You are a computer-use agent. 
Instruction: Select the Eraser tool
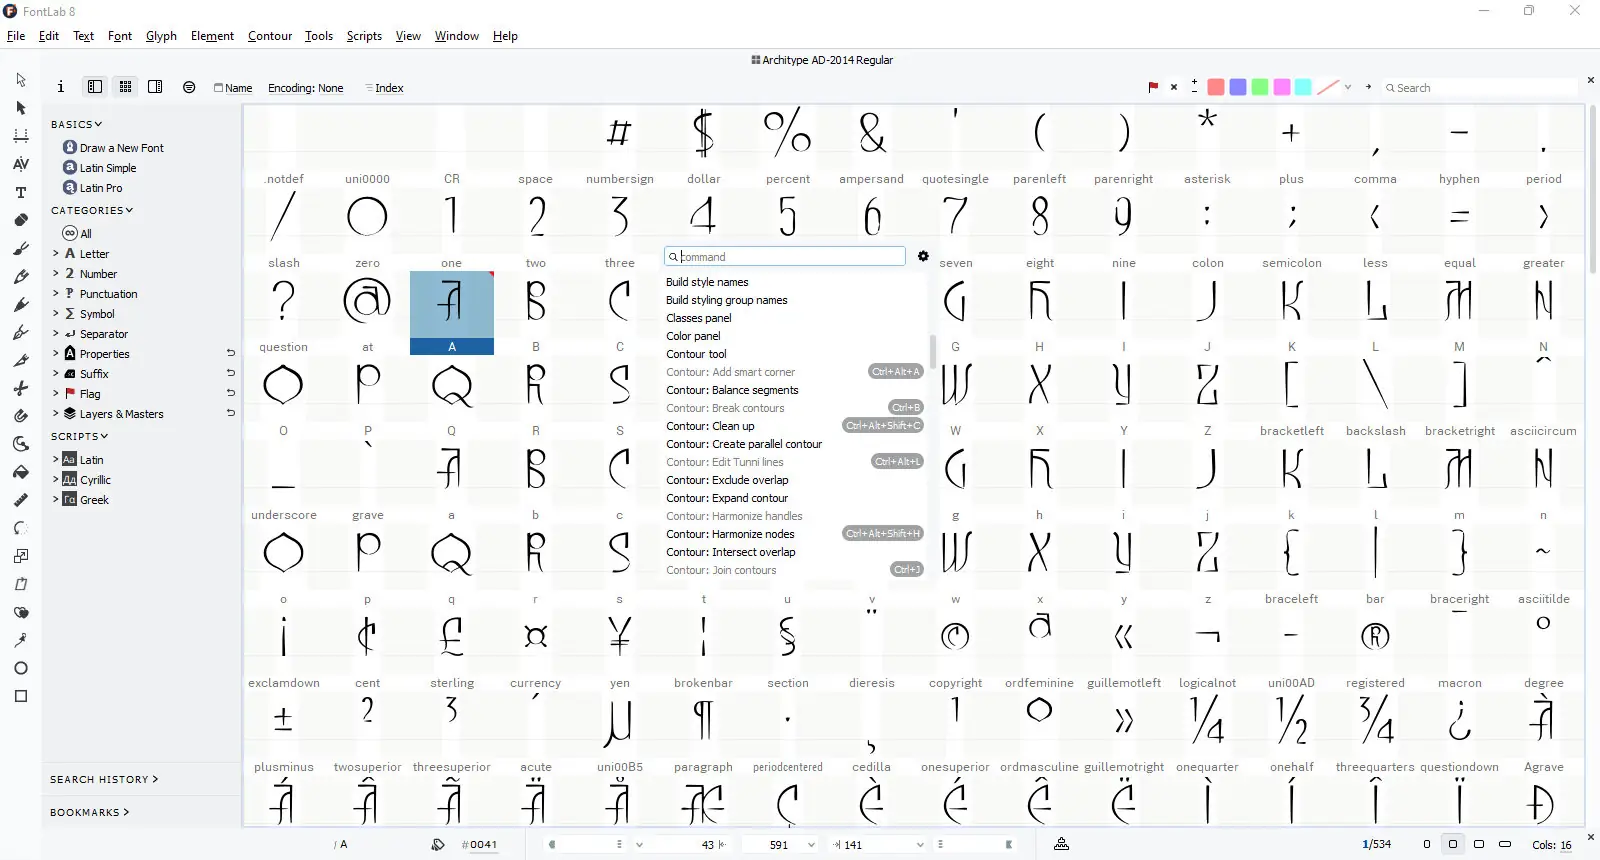coord(21,220)
